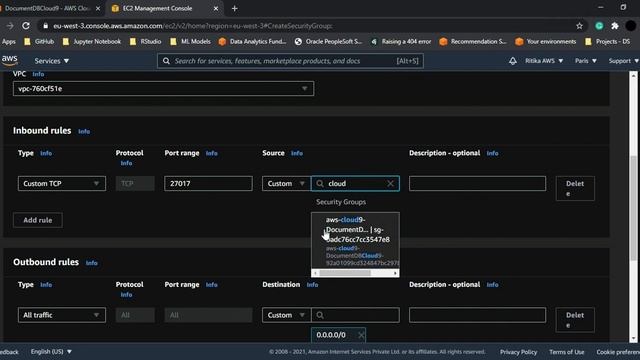
Task: Click the suggestion list scroll-right arrow
Action: (x=395, y=273)
